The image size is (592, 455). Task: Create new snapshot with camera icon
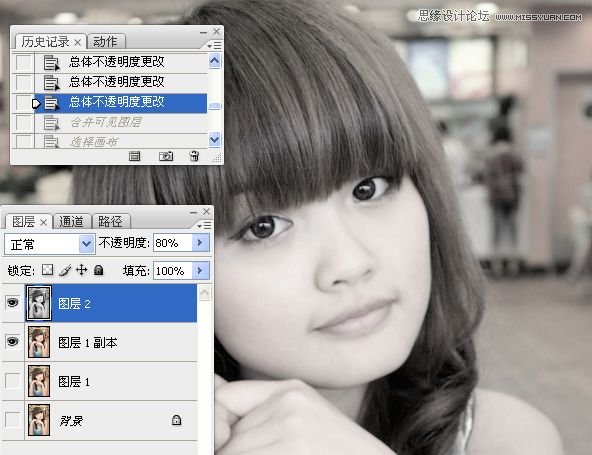click(x=166, y=156)
